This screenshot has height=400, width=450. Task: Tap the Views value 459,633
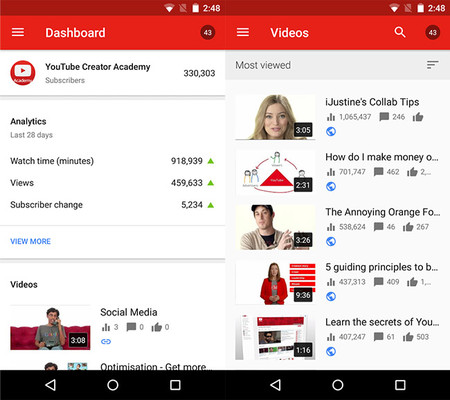[187, 183]
